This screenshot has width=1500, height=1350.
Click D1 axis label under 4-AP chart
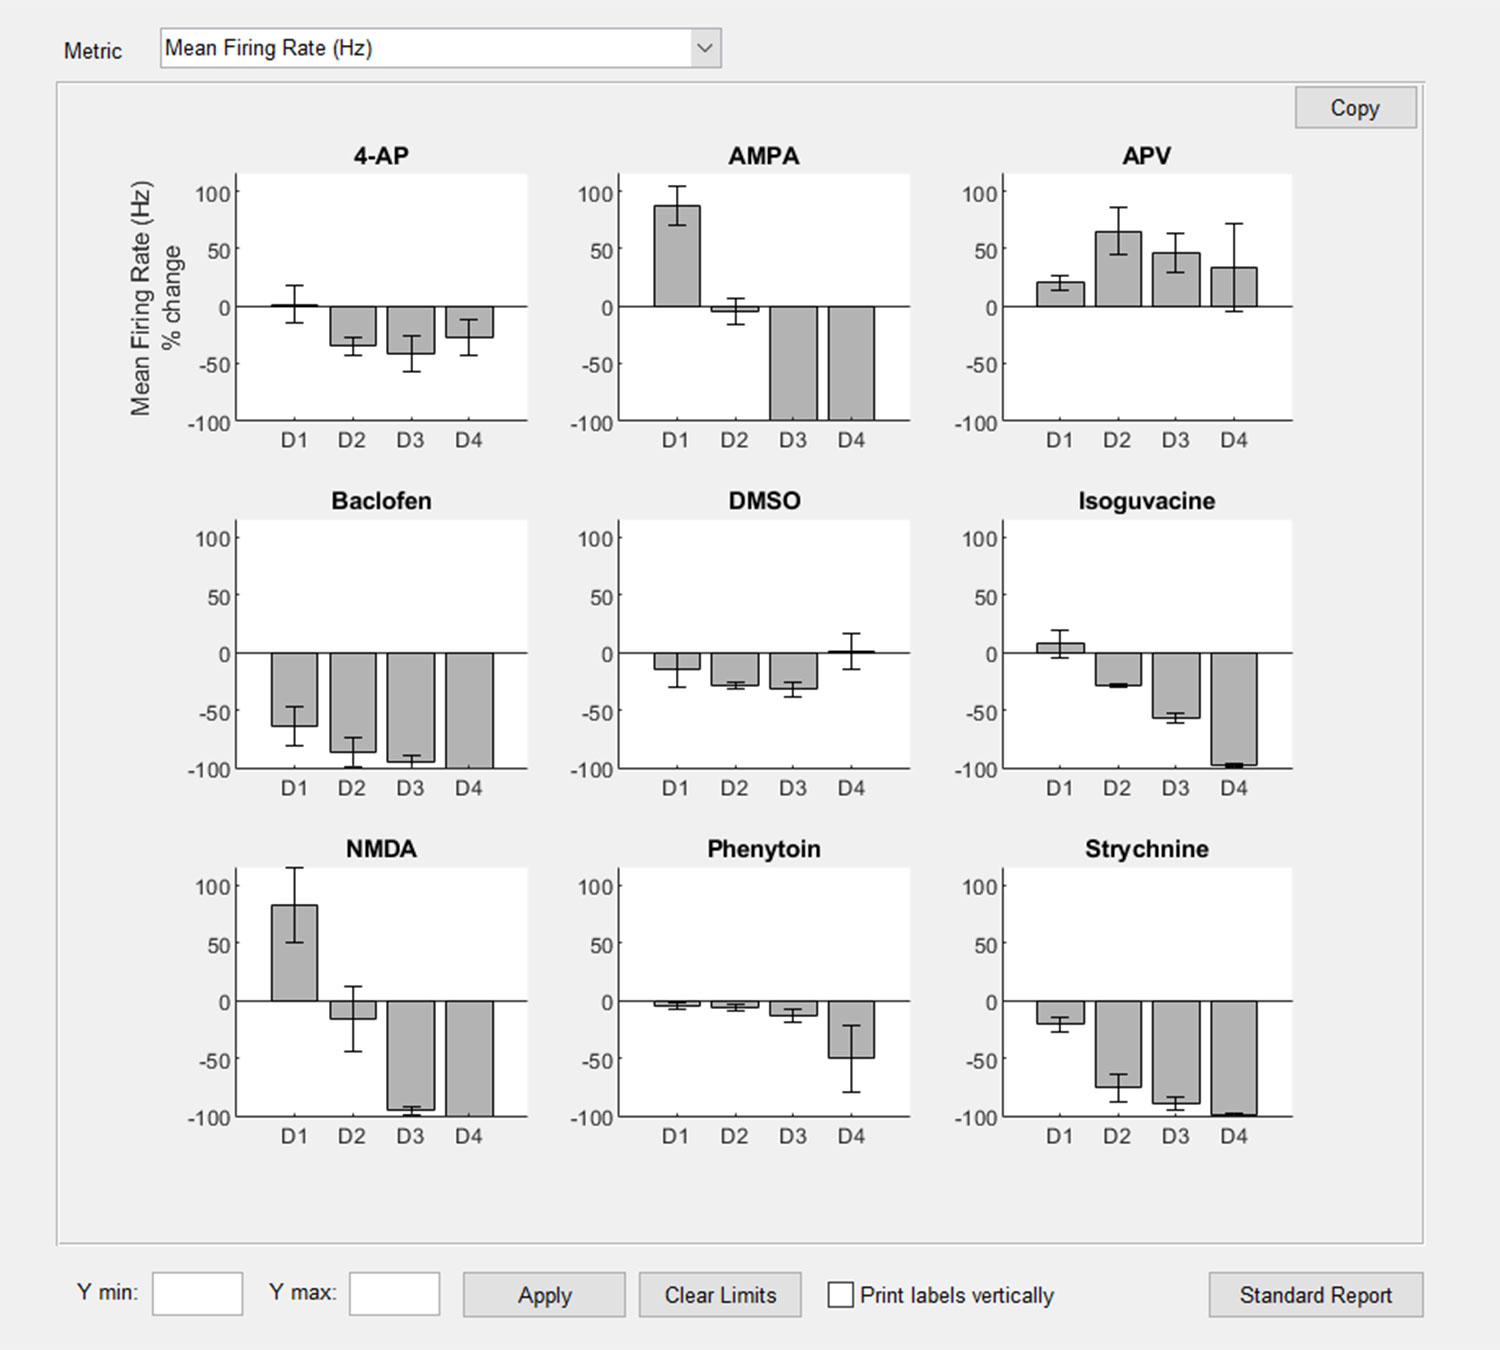point(294,440)
